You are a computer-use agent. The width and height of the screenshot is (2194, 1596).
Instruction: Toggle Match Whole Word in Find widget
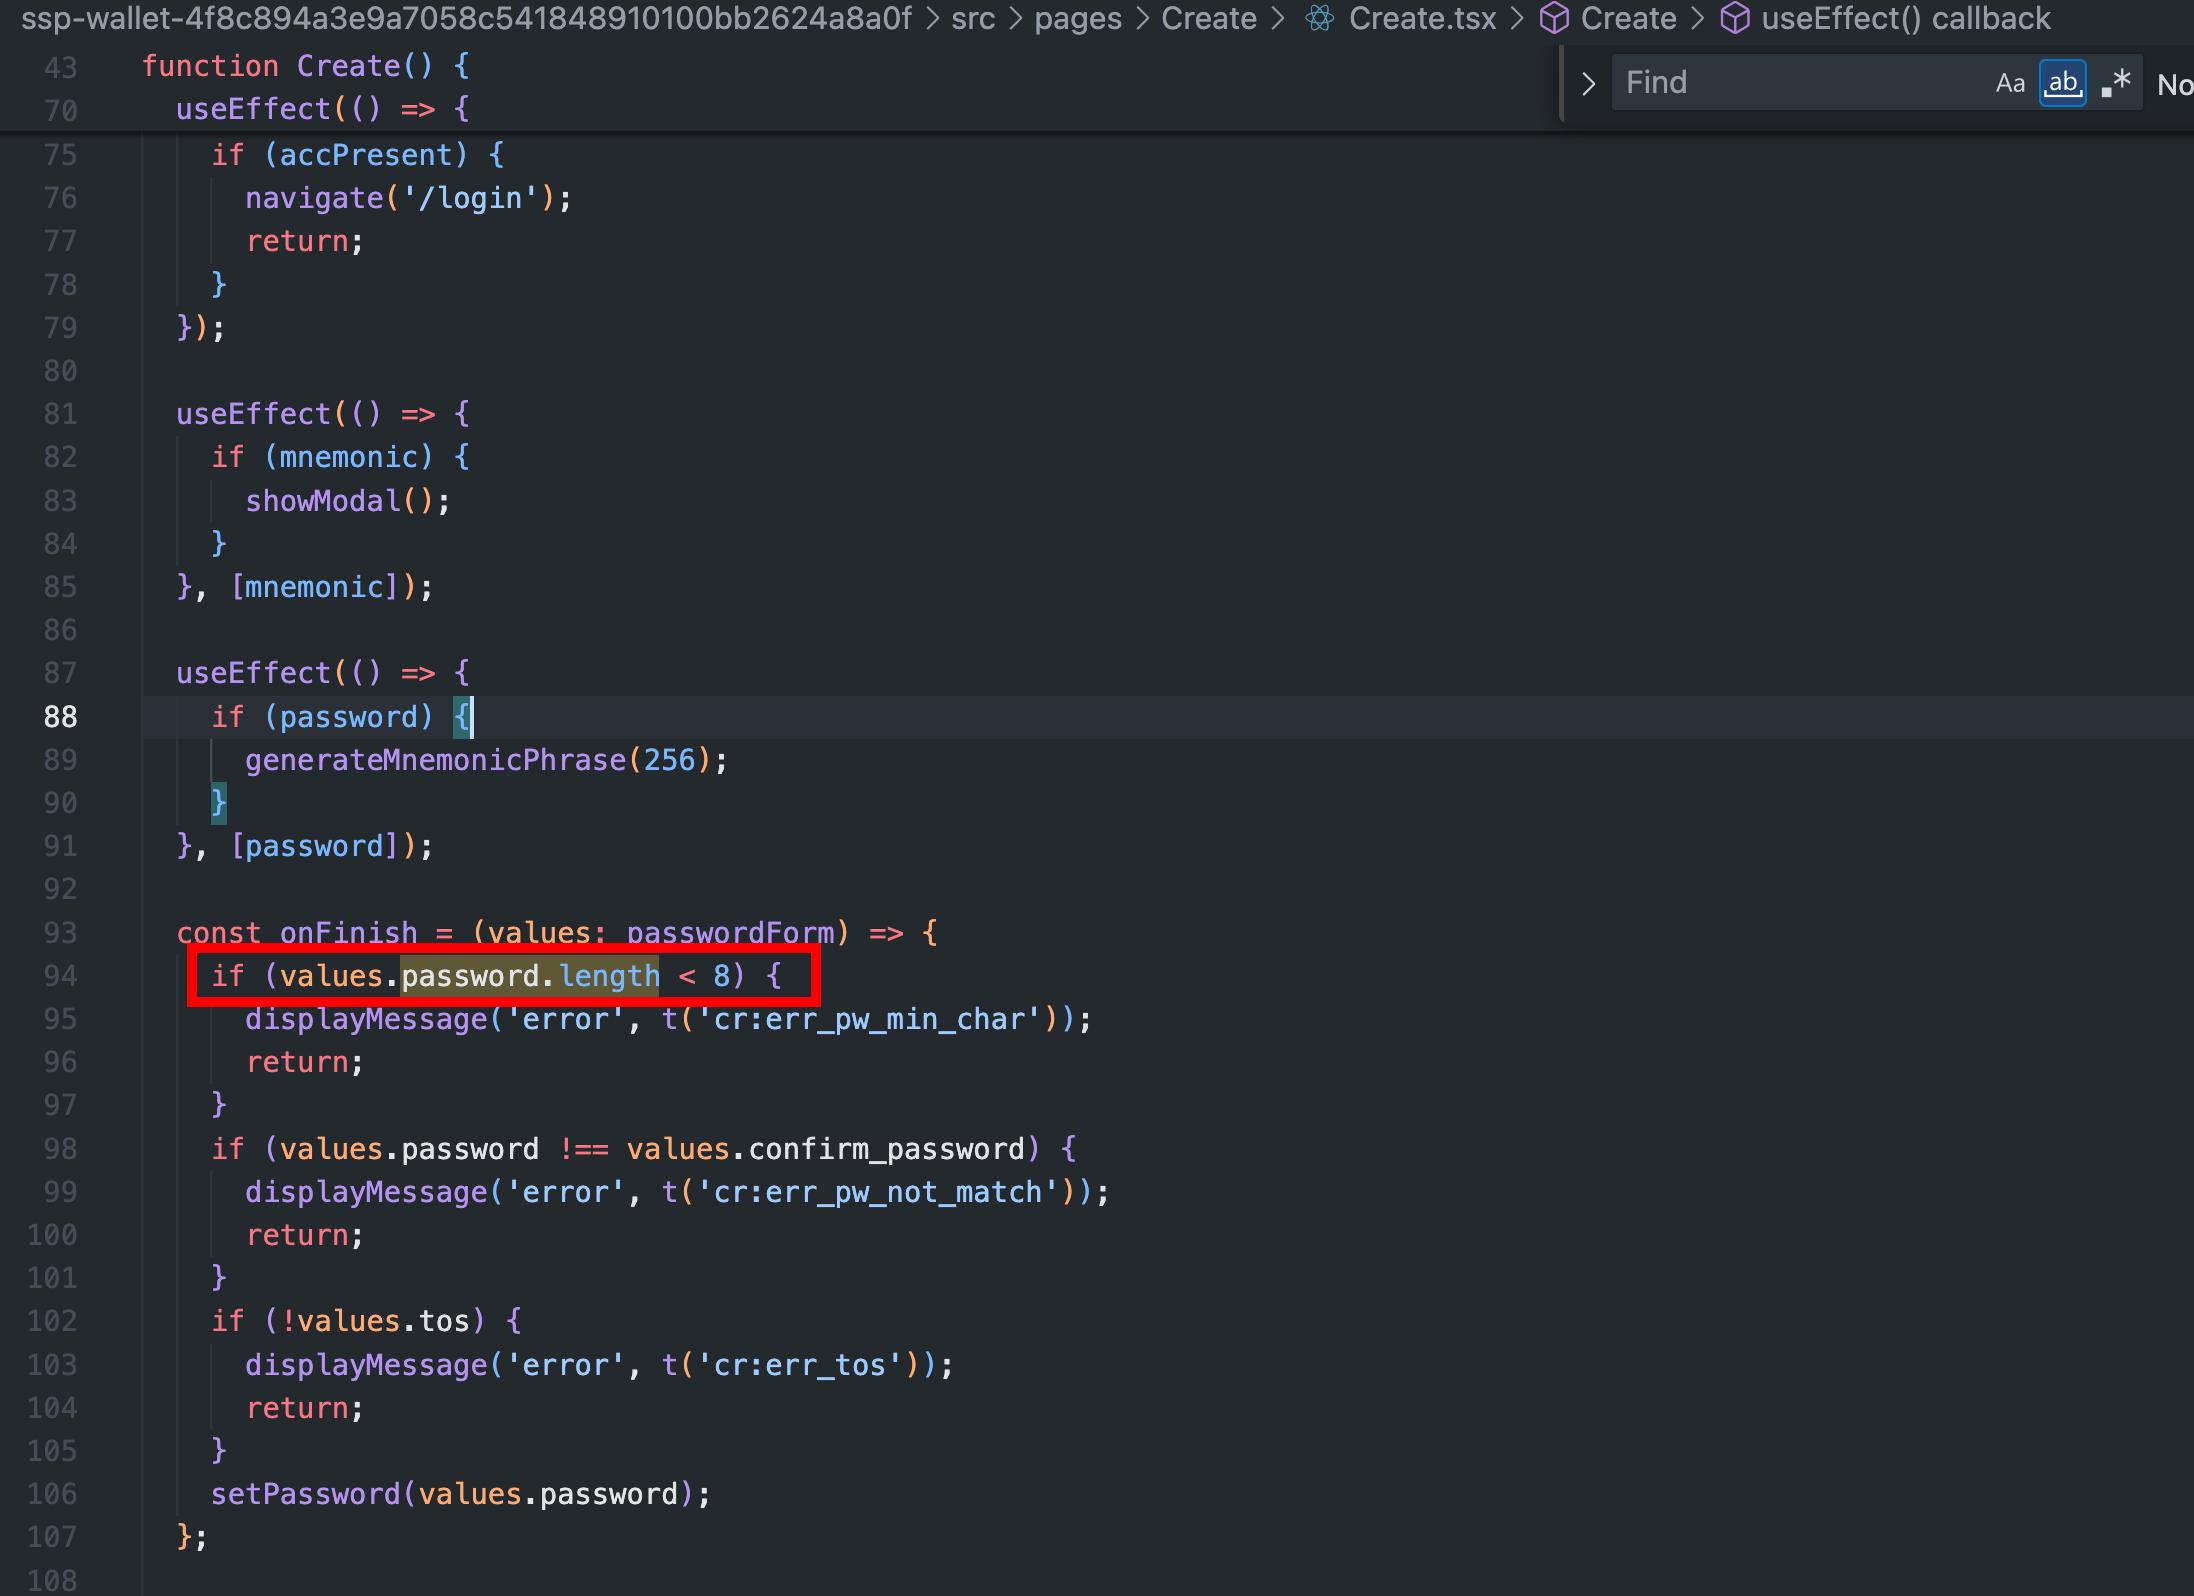tap(2062, 83)
